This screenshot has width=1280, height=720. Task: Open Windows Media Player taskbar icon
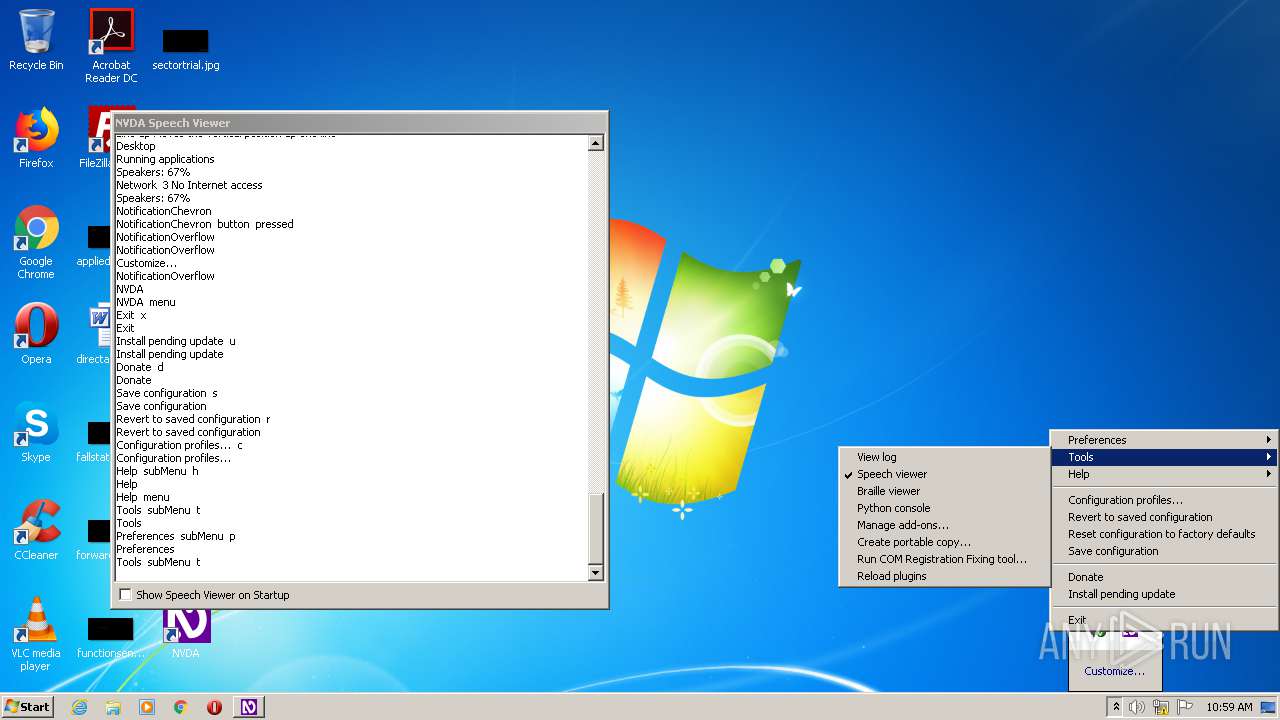click(x=147, y=707)
